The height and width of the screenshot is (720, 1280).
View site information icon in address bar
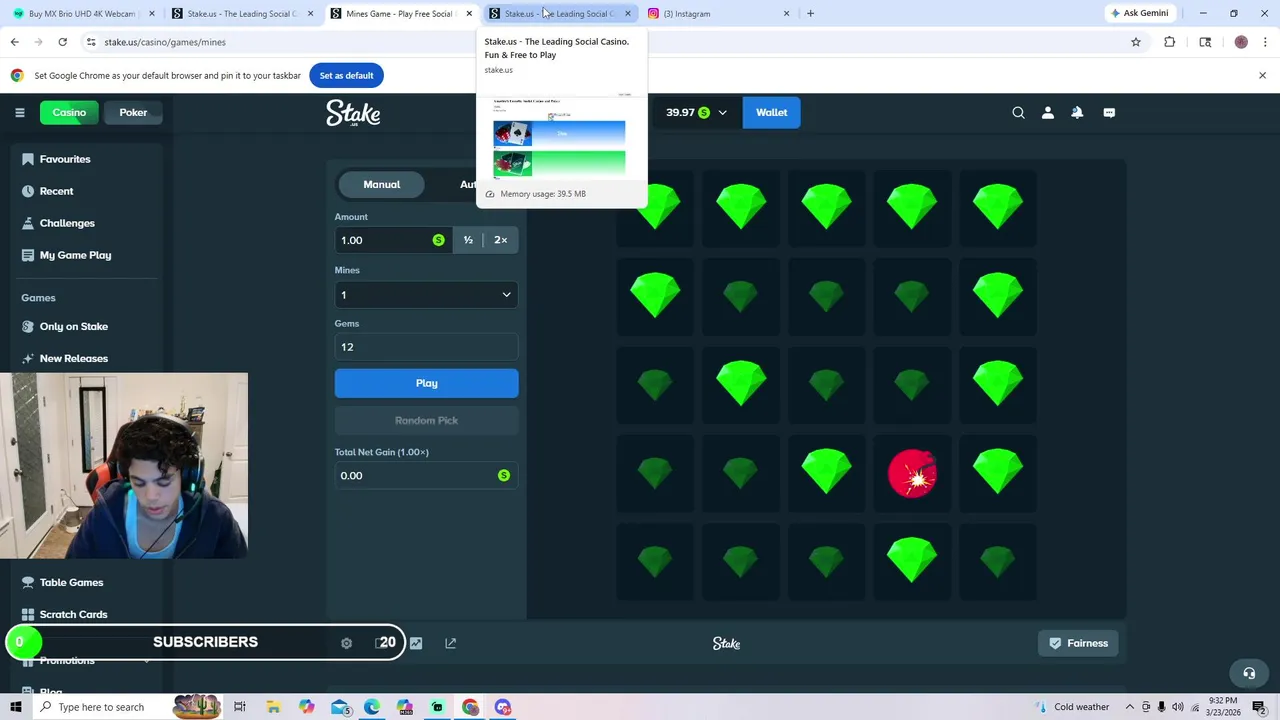[91, 42]
